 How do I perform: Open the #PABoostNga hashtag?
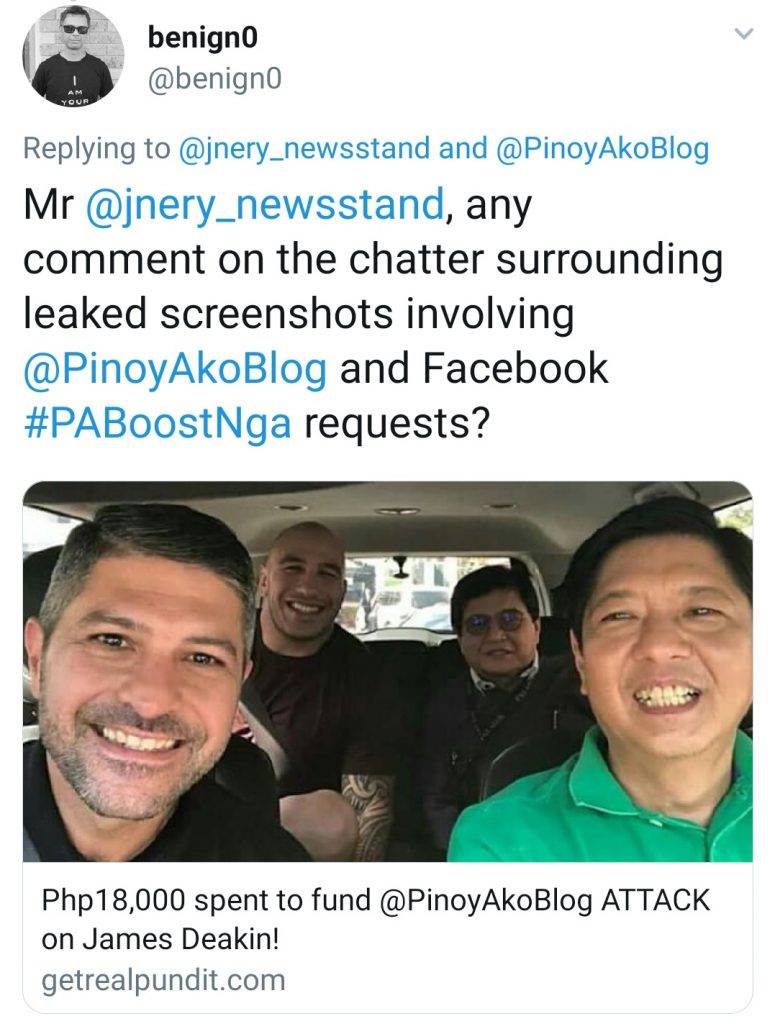(157, 423)
